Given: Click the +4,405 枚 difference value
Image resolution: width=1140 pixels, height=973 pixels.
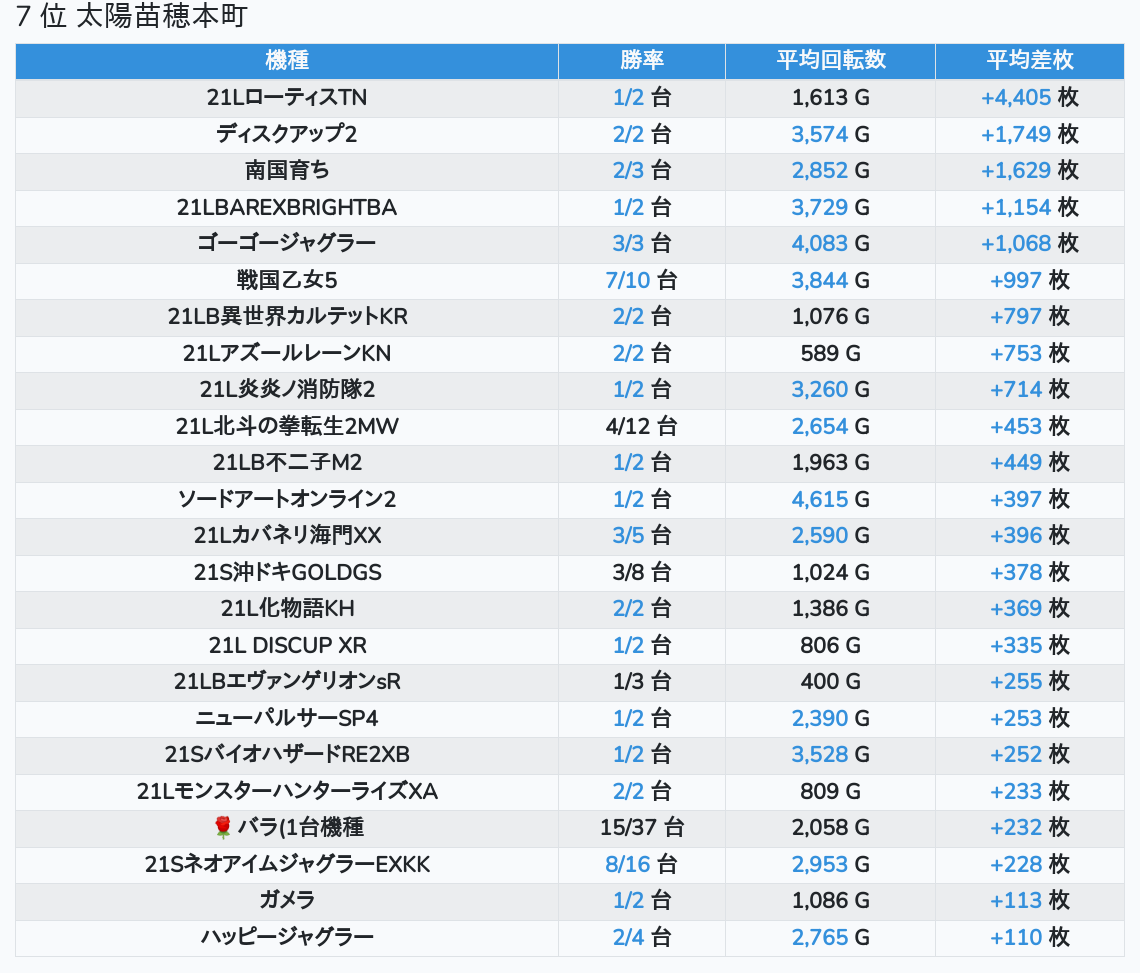Looking at the screenshot, I should click(1029, 97).
